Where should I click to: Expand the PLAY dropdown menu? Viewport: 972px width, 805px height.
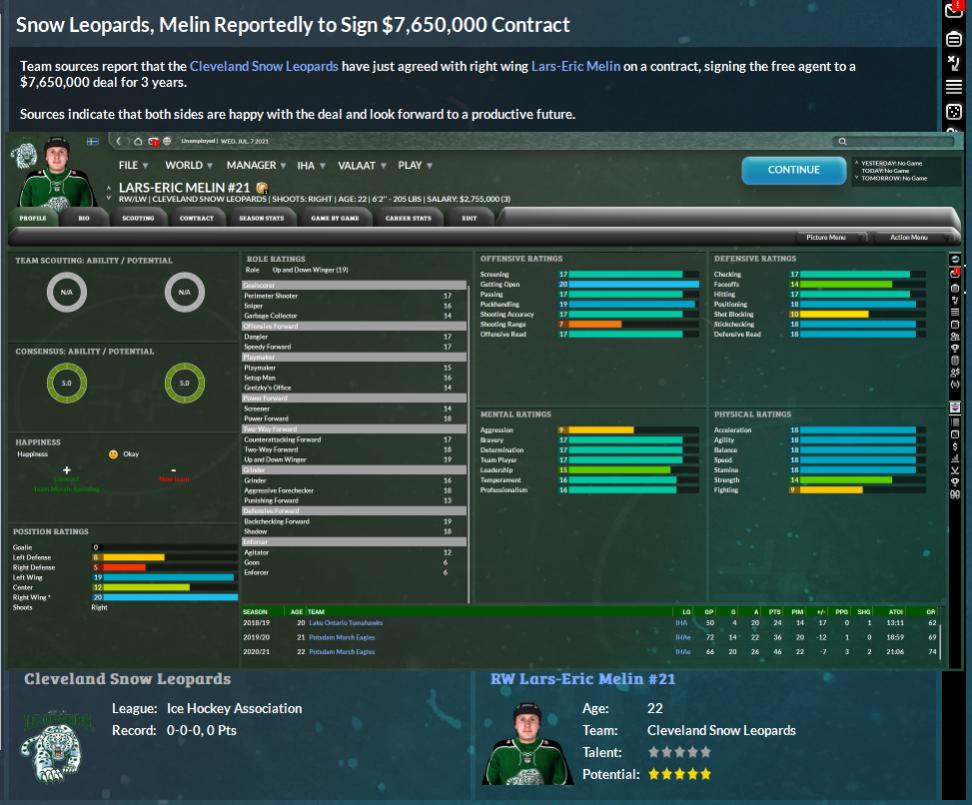415,165
